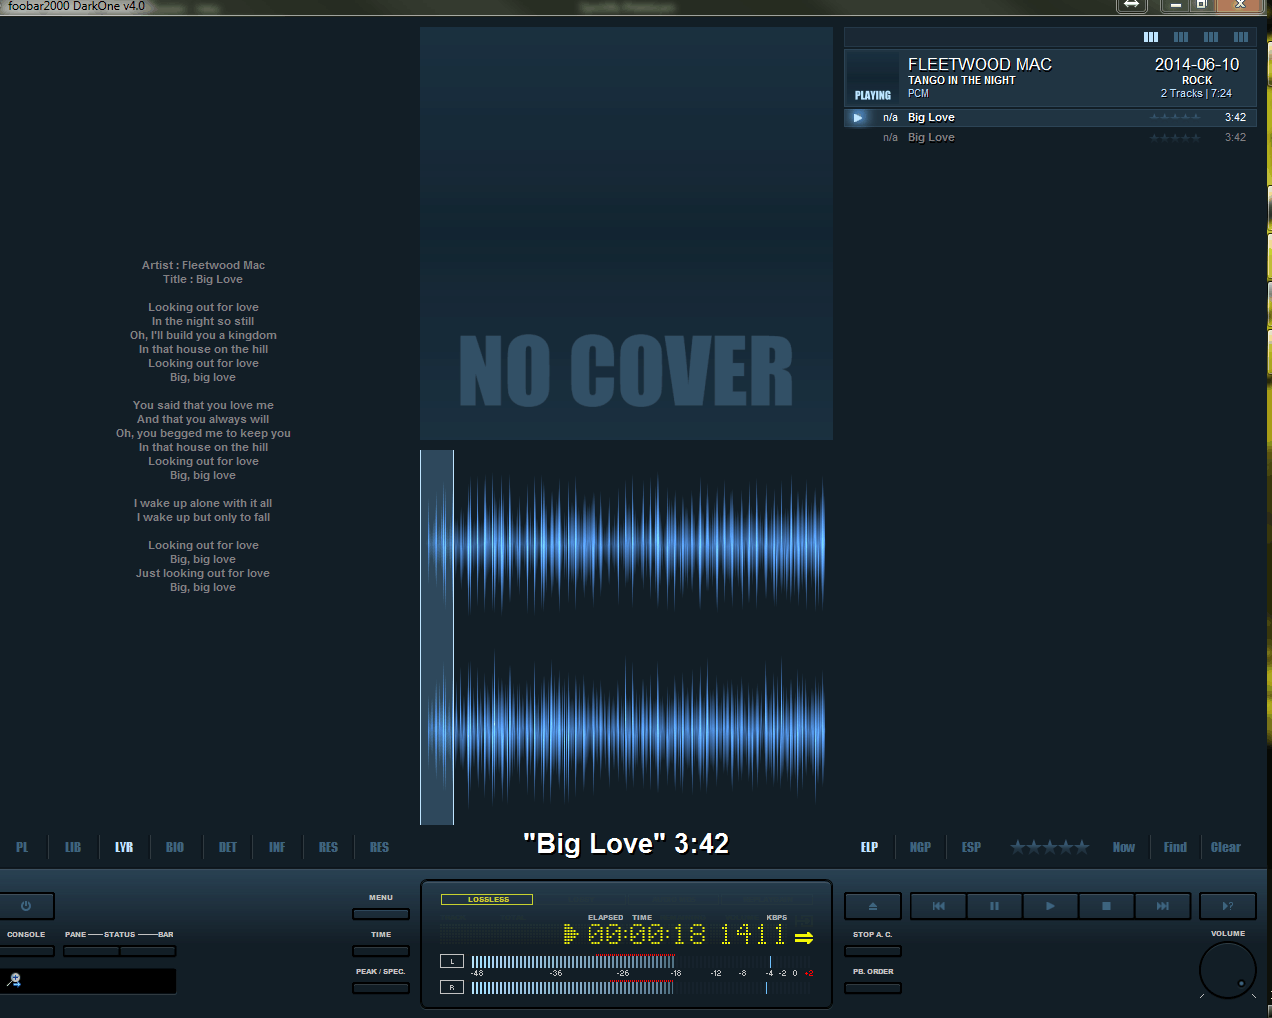Click the Now button
The image size is (1272, 1018).
click(1124, 847)
